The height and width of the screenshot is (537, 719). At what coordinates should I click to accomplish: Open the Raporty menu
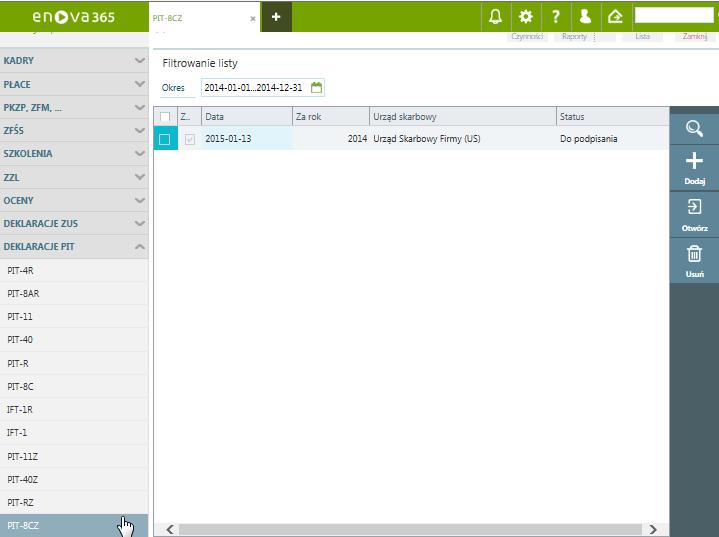coord(574,36)
